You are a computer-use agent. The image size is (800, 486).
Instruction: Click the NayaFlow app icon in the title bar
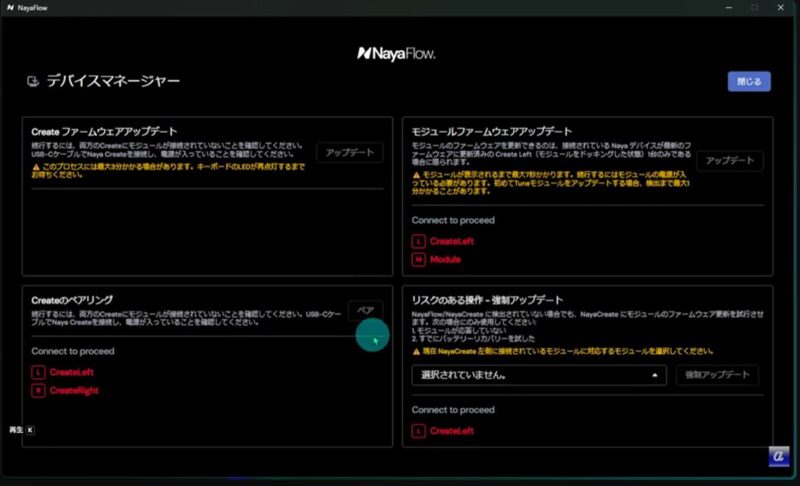9,7
